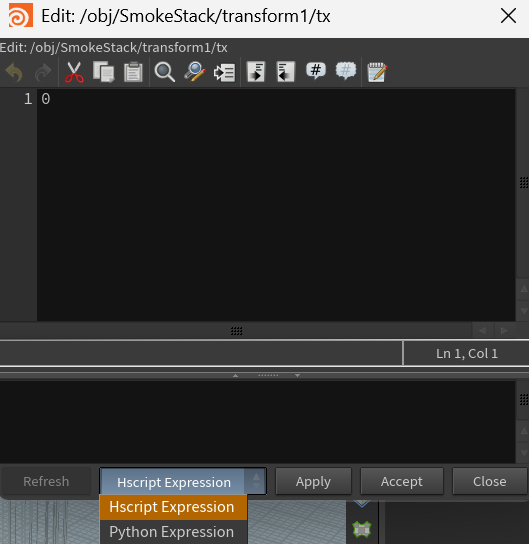Click the output pane scroll up arrow
This screenshot has height=544, width=529.
point(524,431)
